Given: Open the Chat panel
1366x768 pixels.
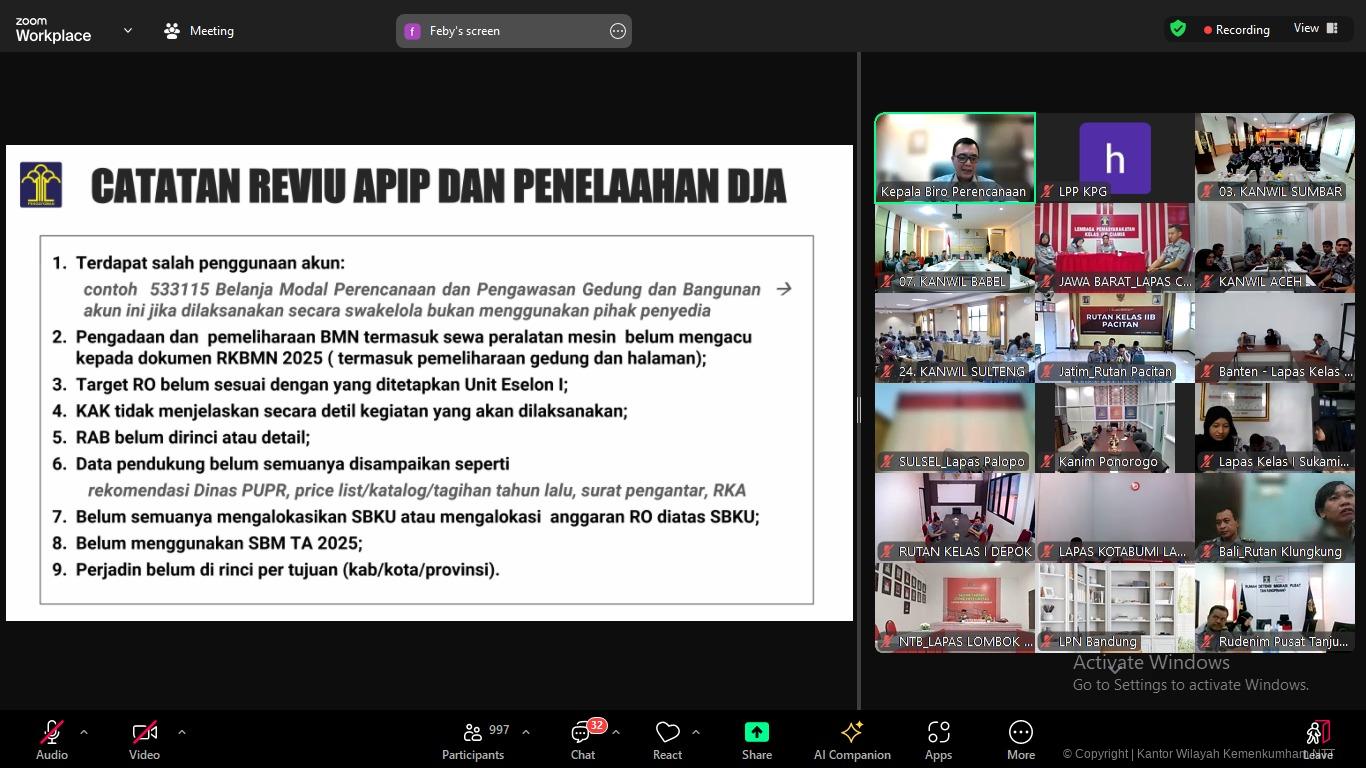Looking at the screenshot, I should click(x=583, y=740).
